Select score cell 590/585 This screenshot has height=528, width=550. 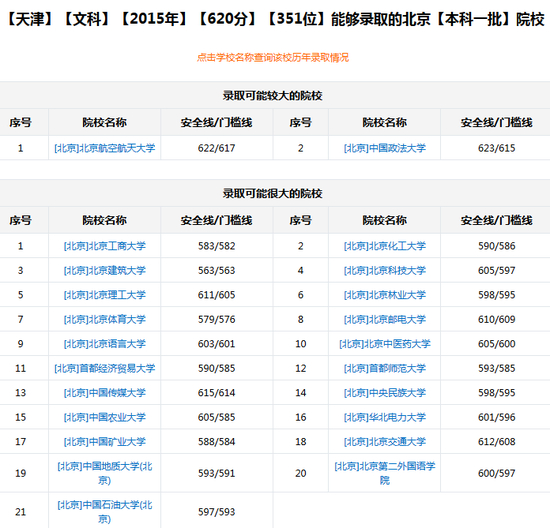tap(216, 368)
